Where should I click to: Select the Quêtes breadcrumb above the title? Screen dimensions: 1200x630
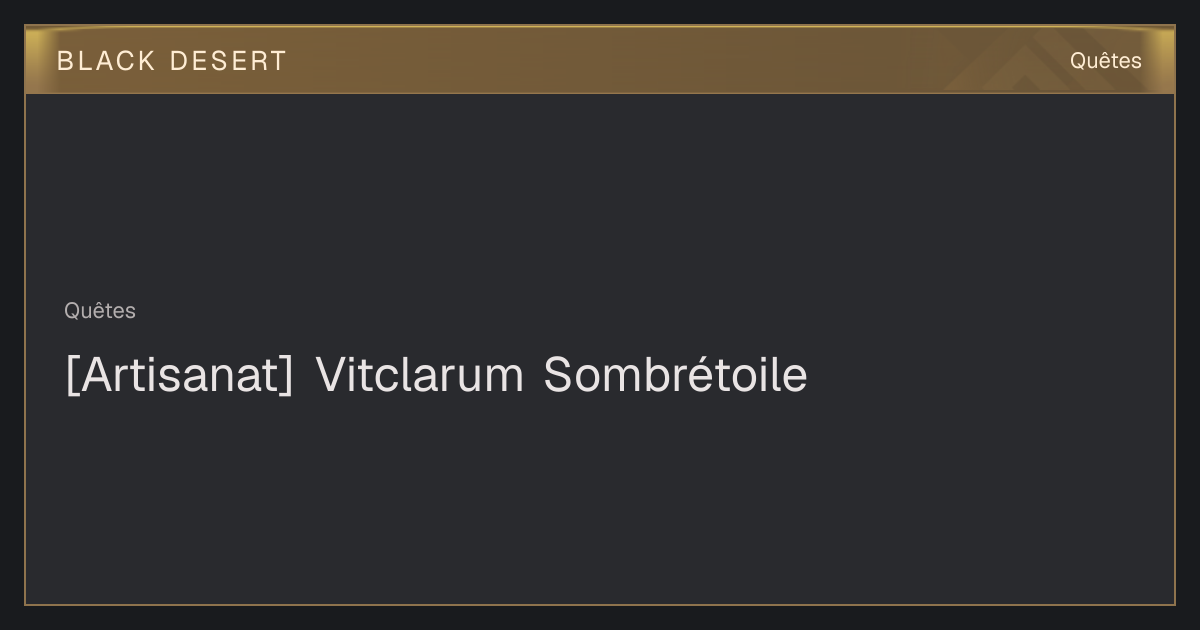tap(100, 311)
